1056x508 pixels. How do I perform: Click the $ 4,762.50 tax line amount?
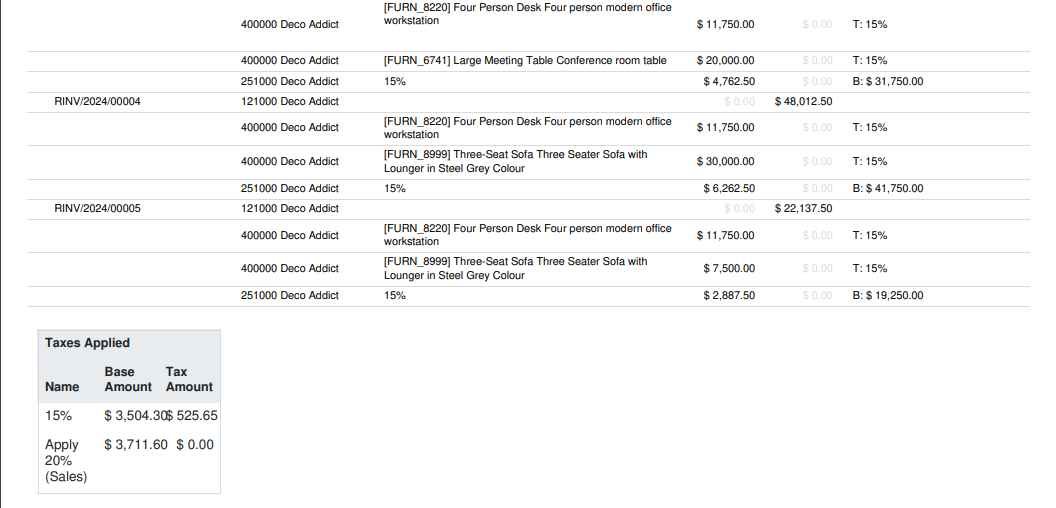729,82
